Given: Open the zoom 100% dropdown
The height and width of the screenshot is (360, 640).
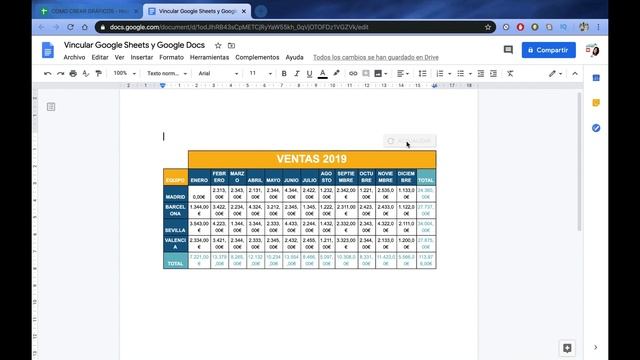Looking at the screenshot, I should tap(124, 73).
